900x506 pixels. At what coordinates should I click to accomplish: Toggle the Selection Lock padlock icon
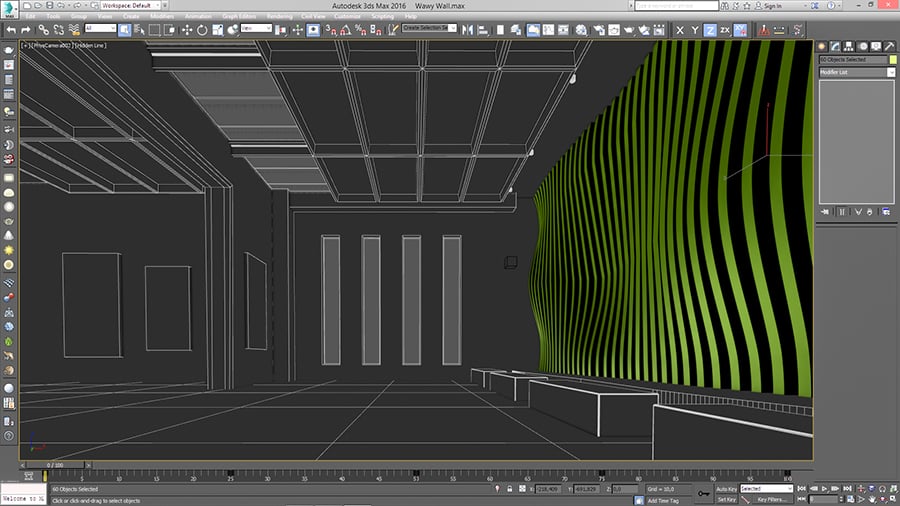509,489
